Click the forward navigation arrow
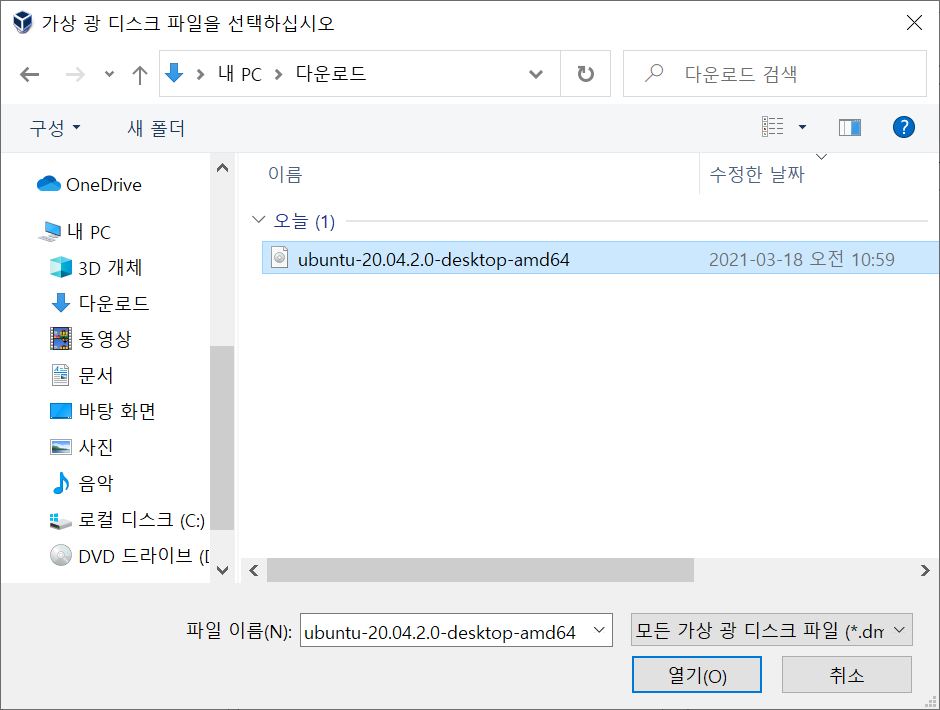The height and width of the screenshot is (710, 940). point(75,74)
